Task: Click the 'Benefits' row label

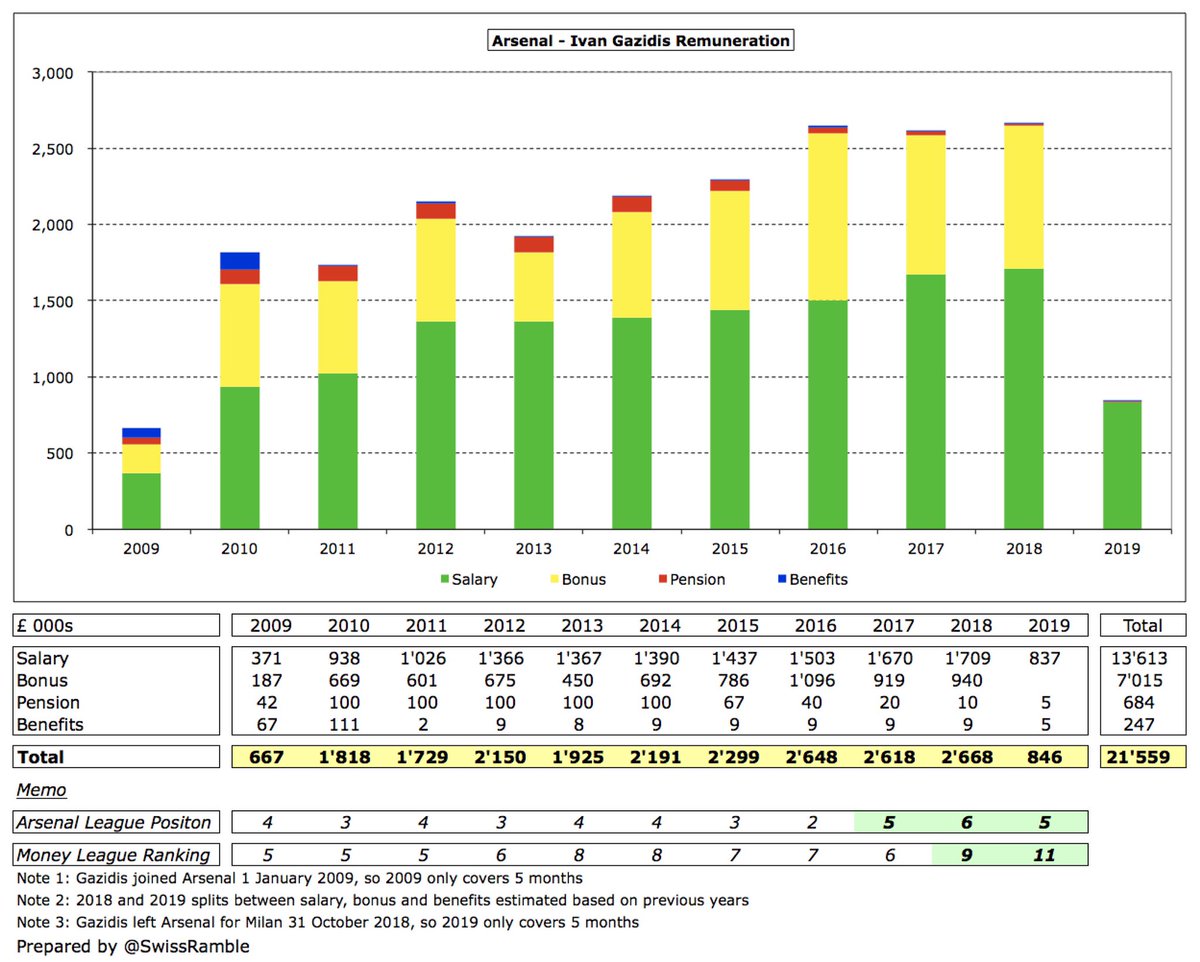Action: (x=52, y=724)
